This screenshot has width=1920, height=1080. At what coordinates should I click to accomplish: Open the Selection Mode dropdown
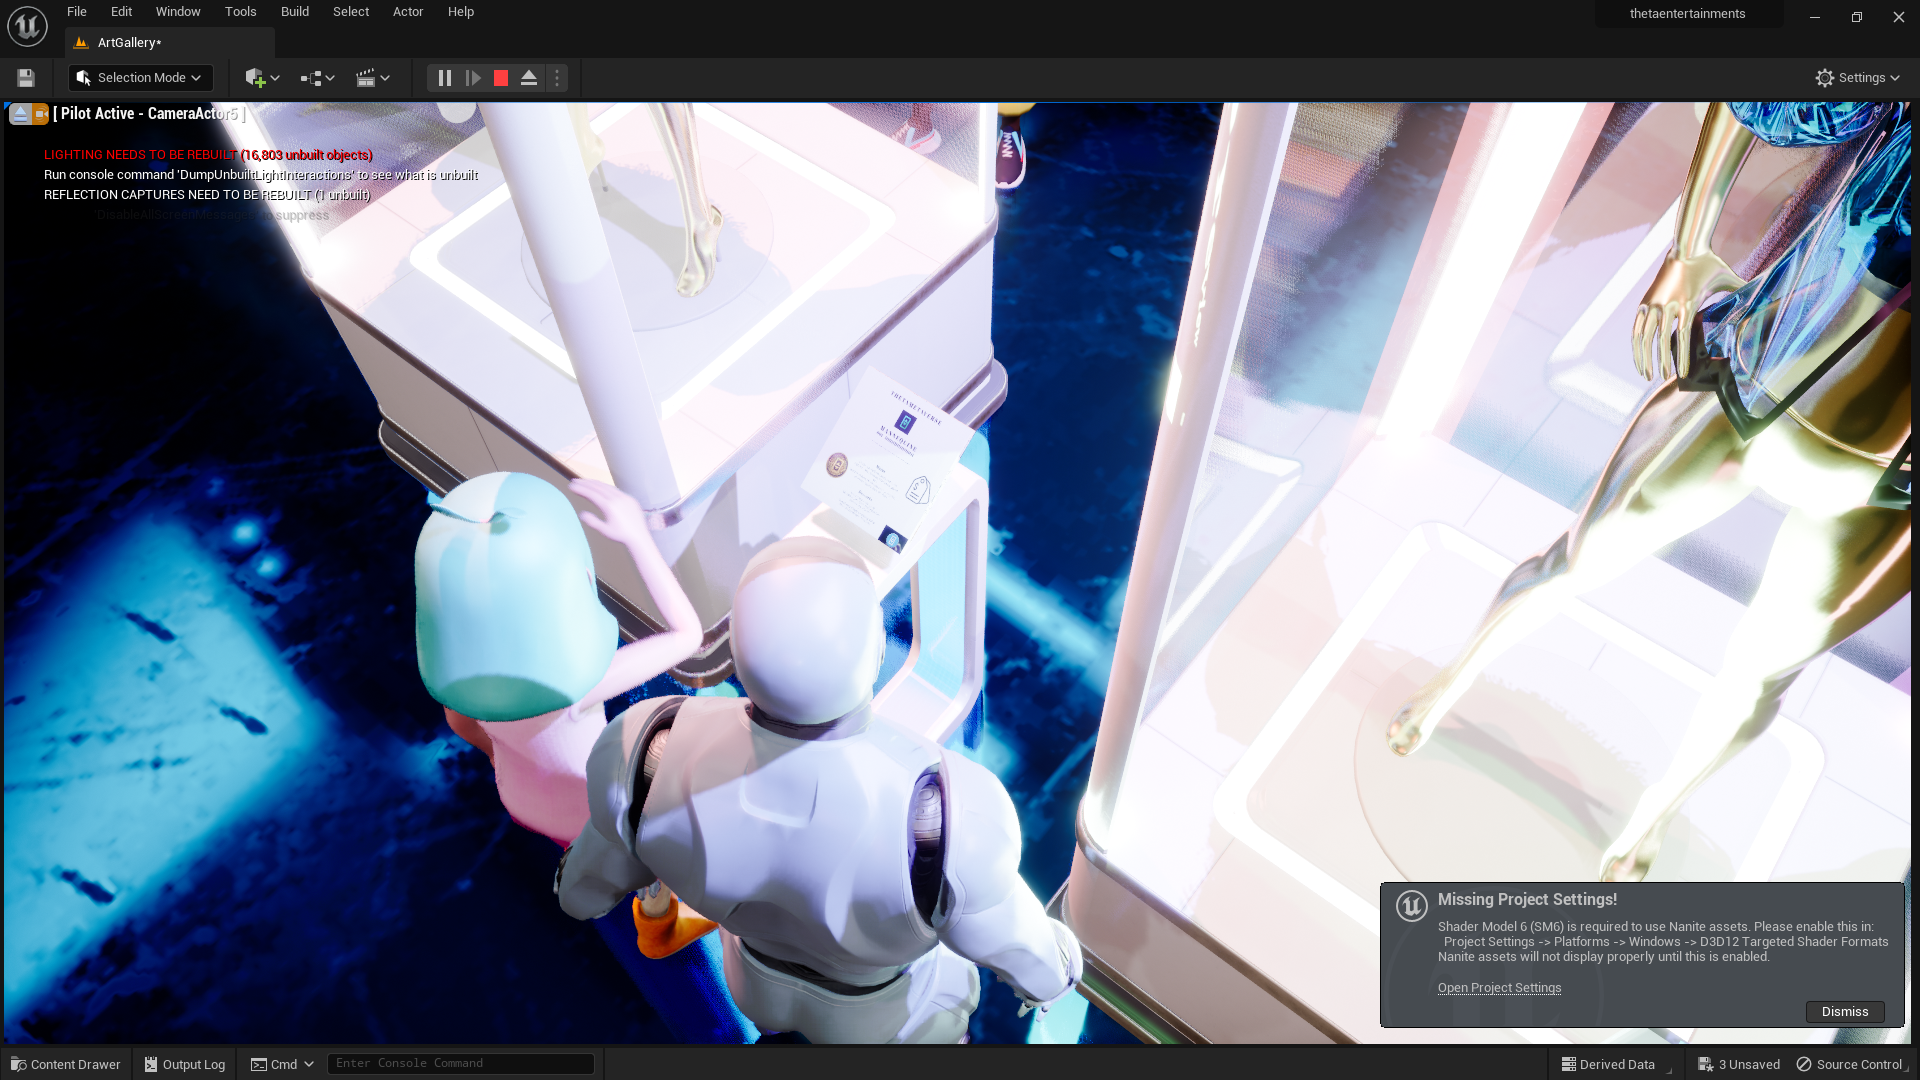pyautogui.click(x=140, y=78)
